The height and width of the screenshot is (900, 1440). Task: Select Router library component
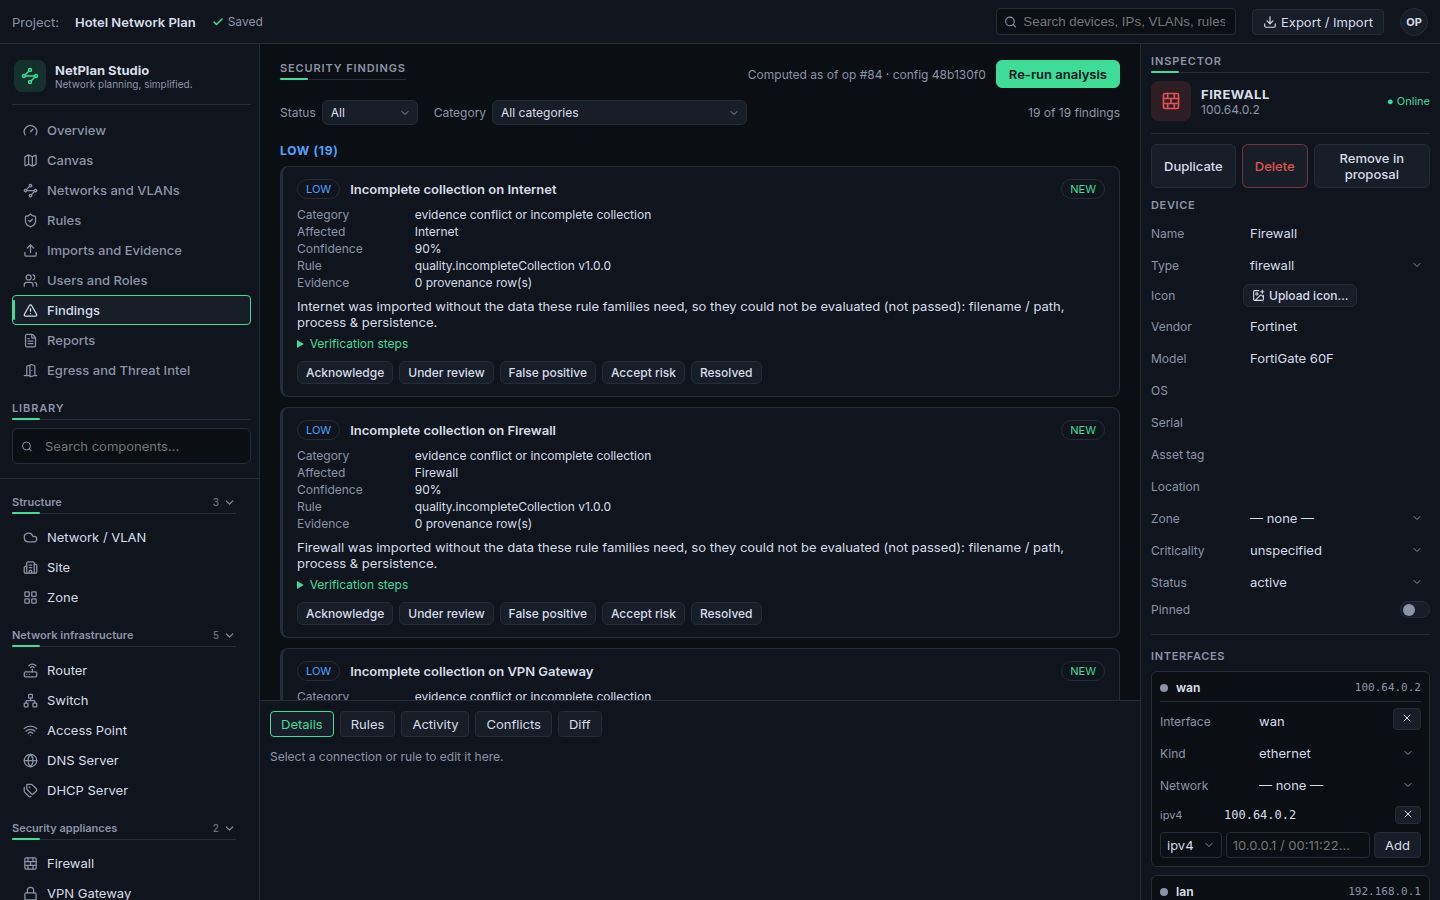tap(125, 670)
